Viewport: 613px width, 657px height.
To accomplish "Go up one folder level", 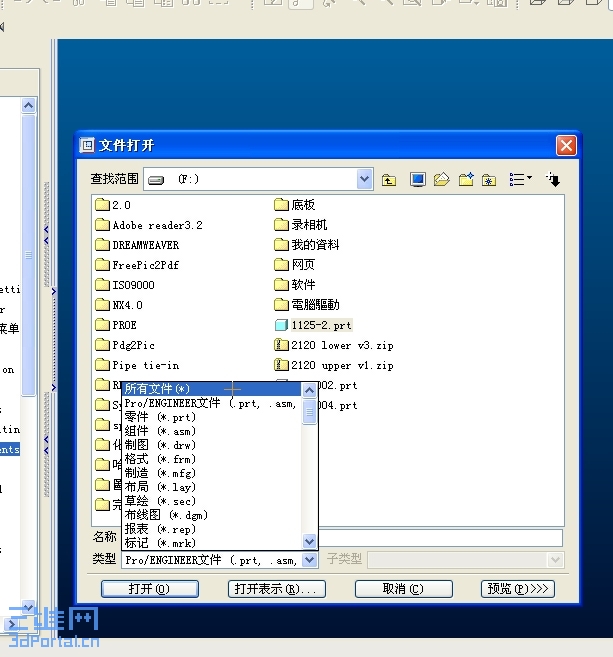I will coord(389,180).
